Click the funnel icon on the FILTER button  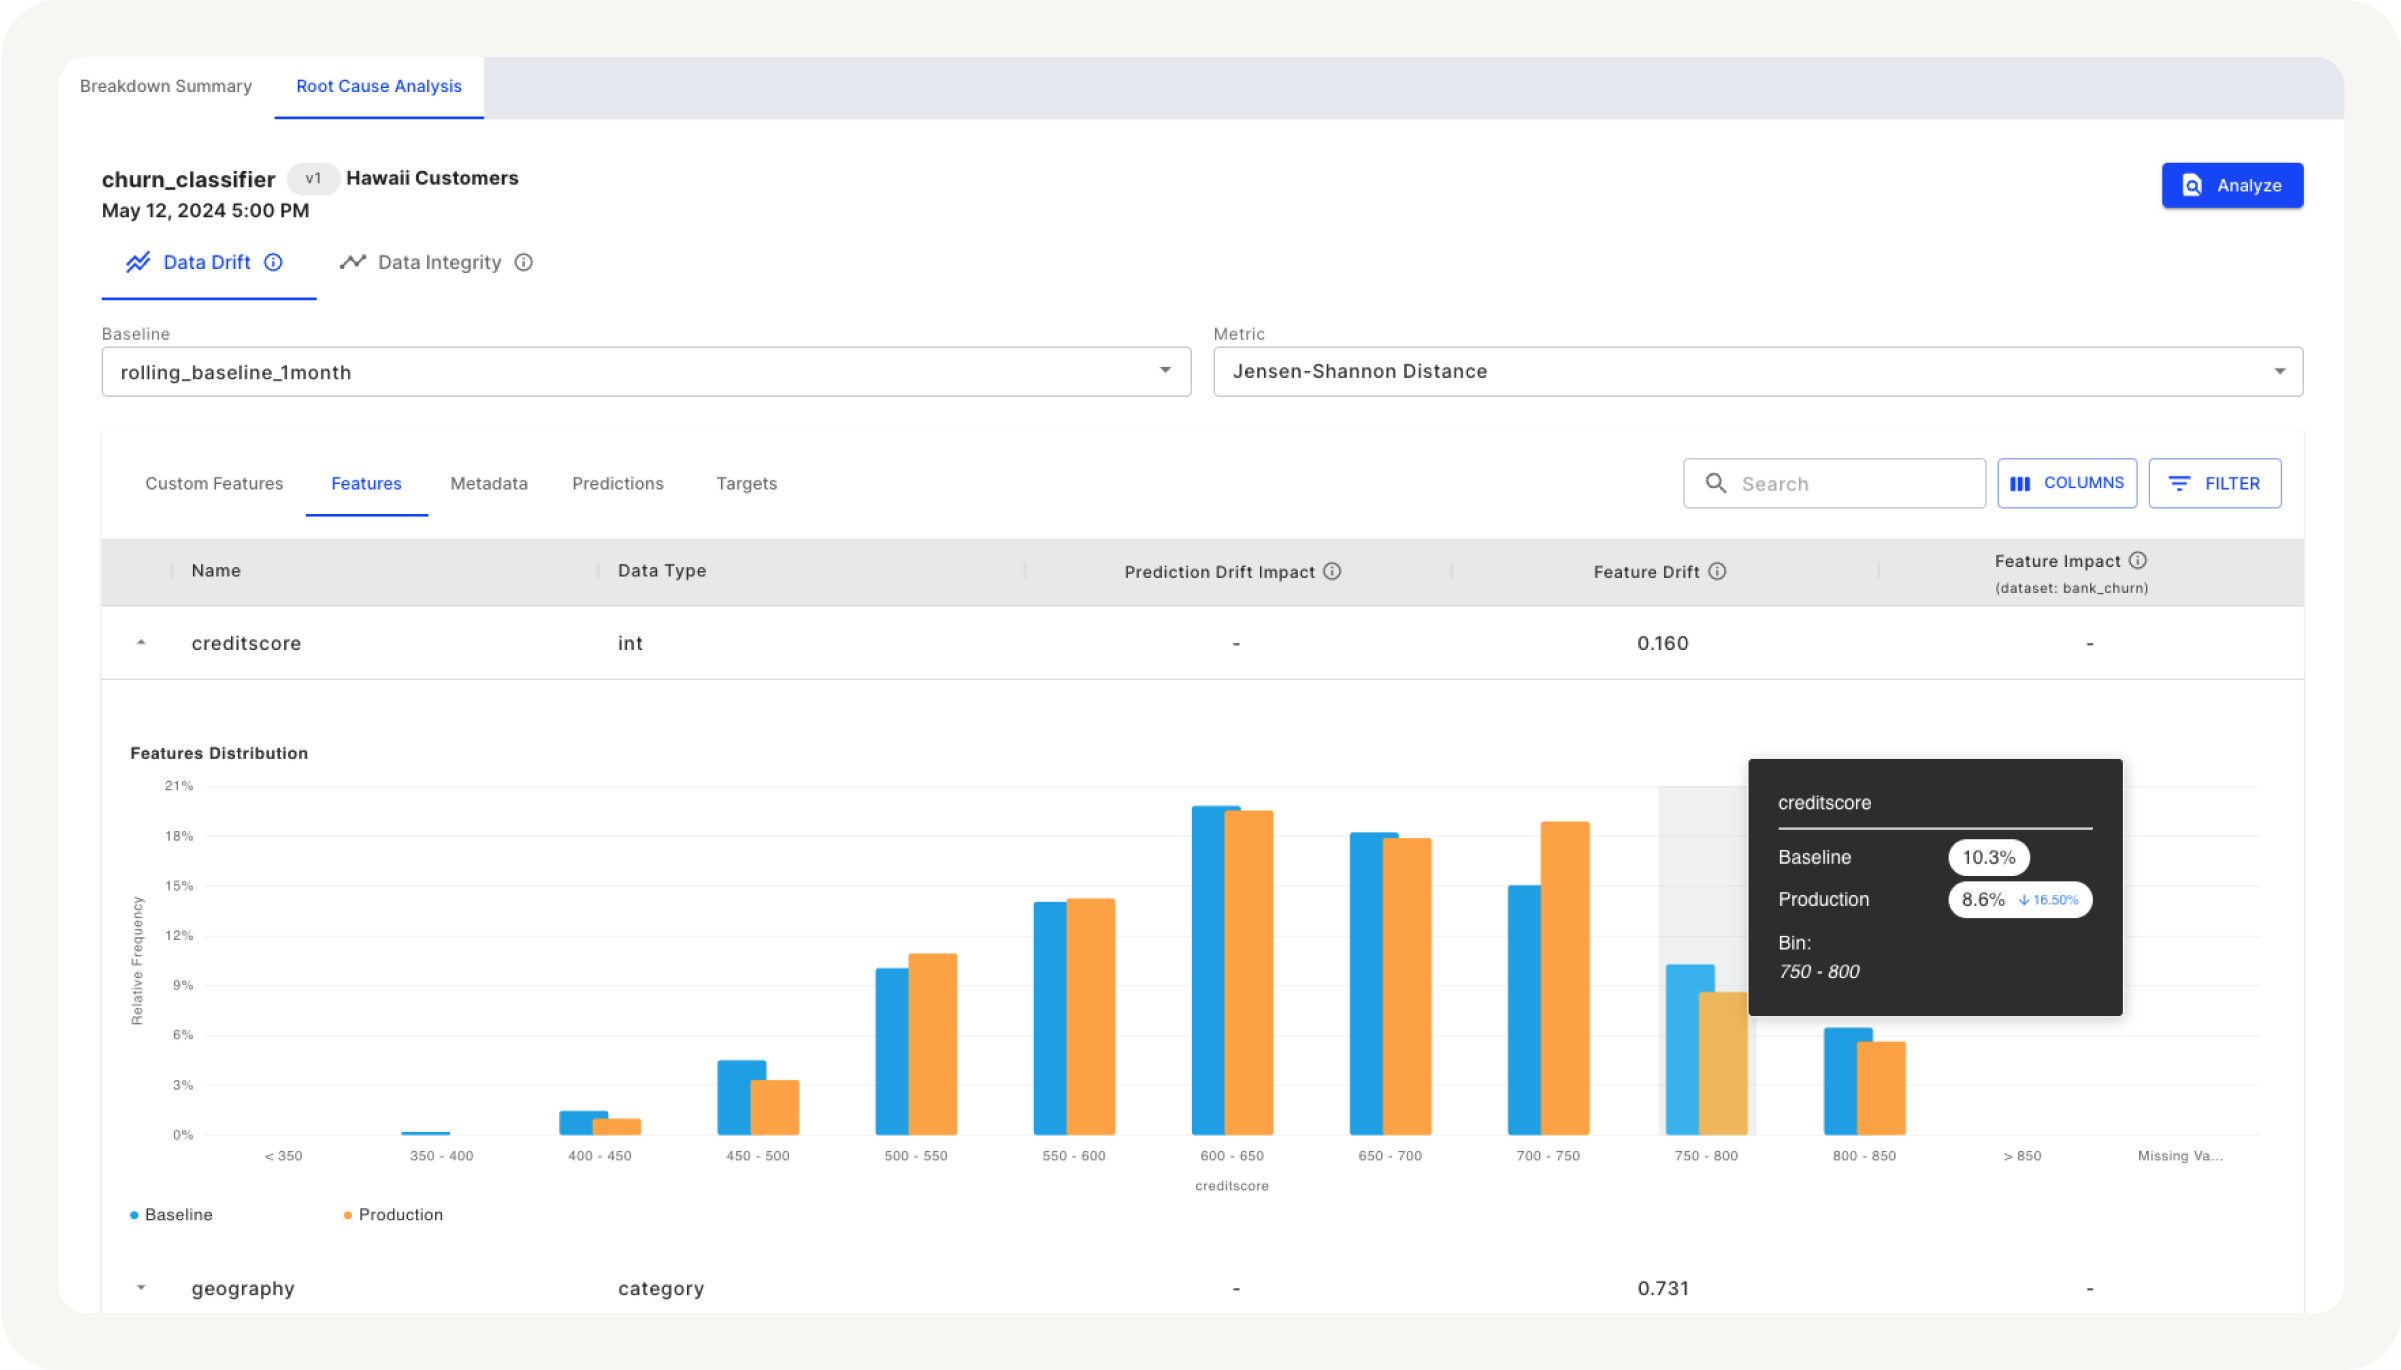(2180, 483)
